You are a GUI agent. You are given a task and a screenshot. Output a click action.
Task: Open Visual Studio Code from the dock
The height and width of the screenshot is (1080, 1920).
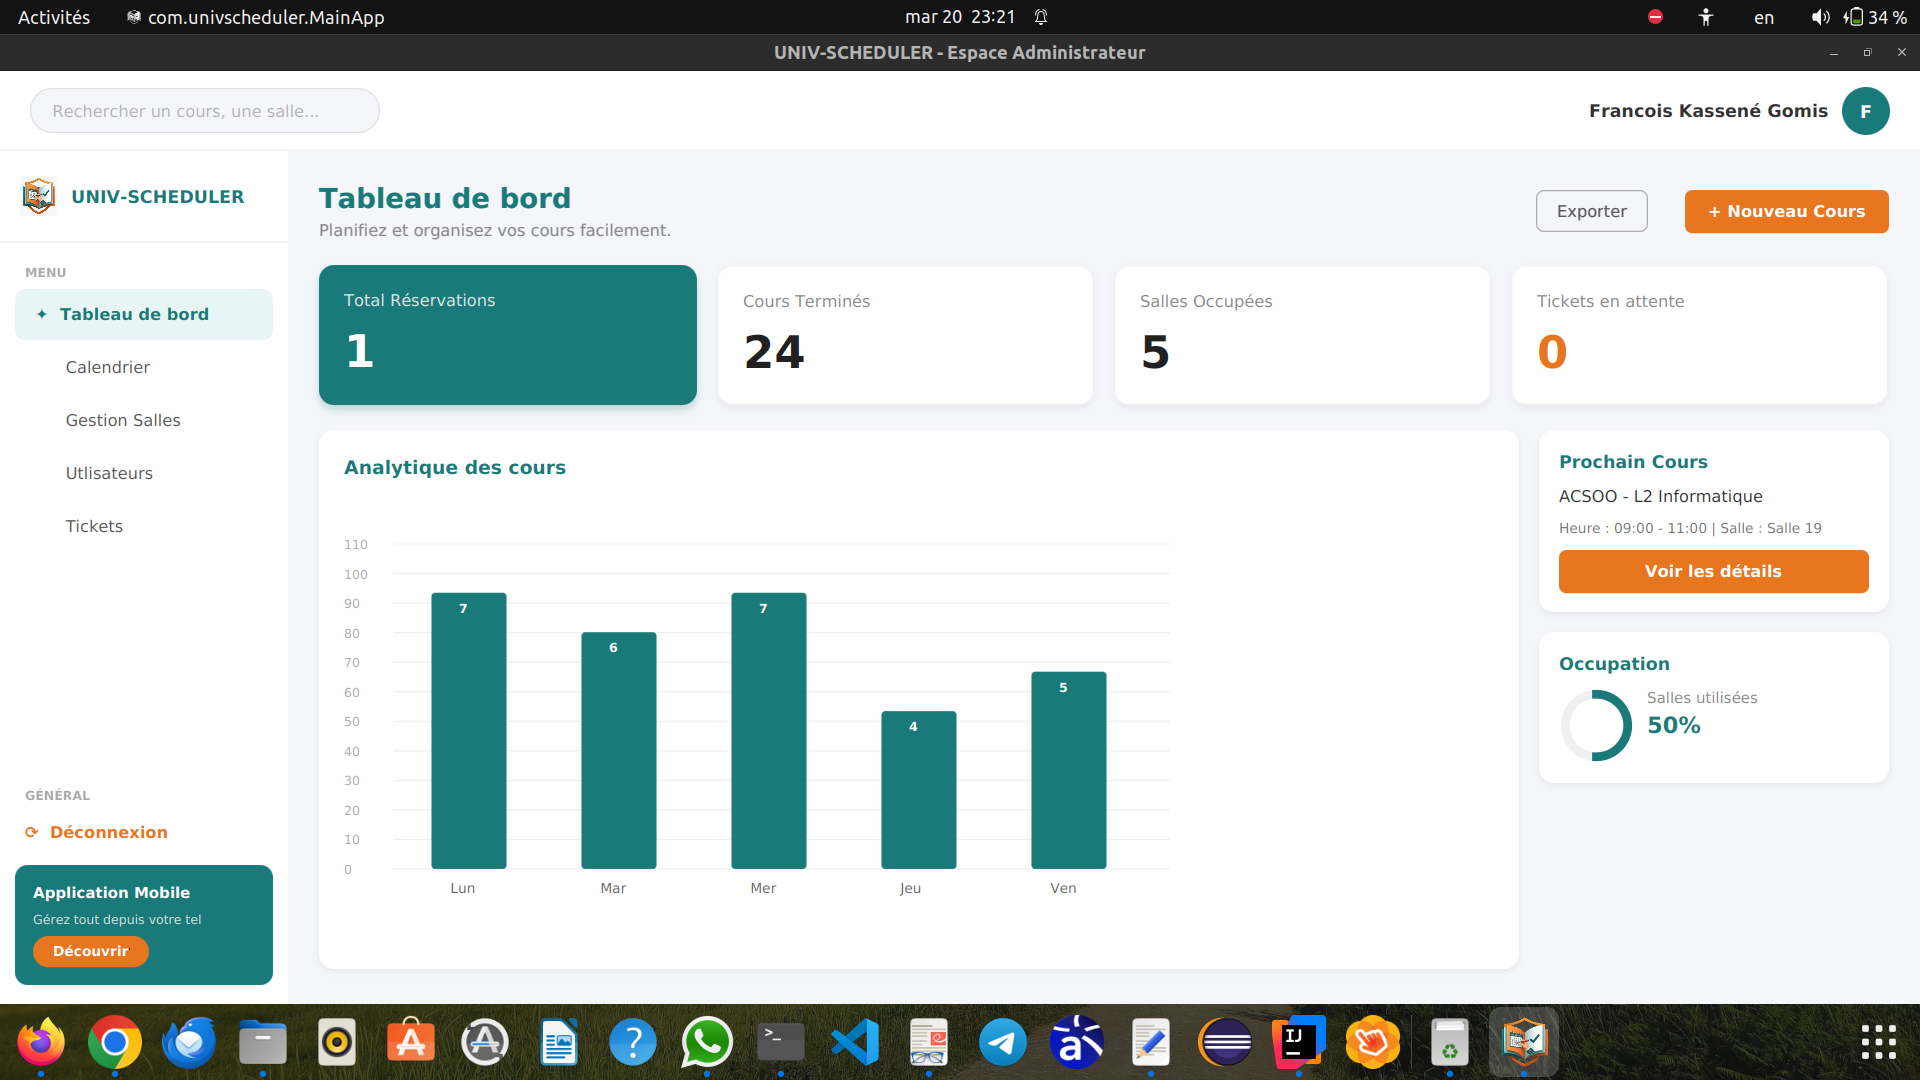(x=855, y=1042)
